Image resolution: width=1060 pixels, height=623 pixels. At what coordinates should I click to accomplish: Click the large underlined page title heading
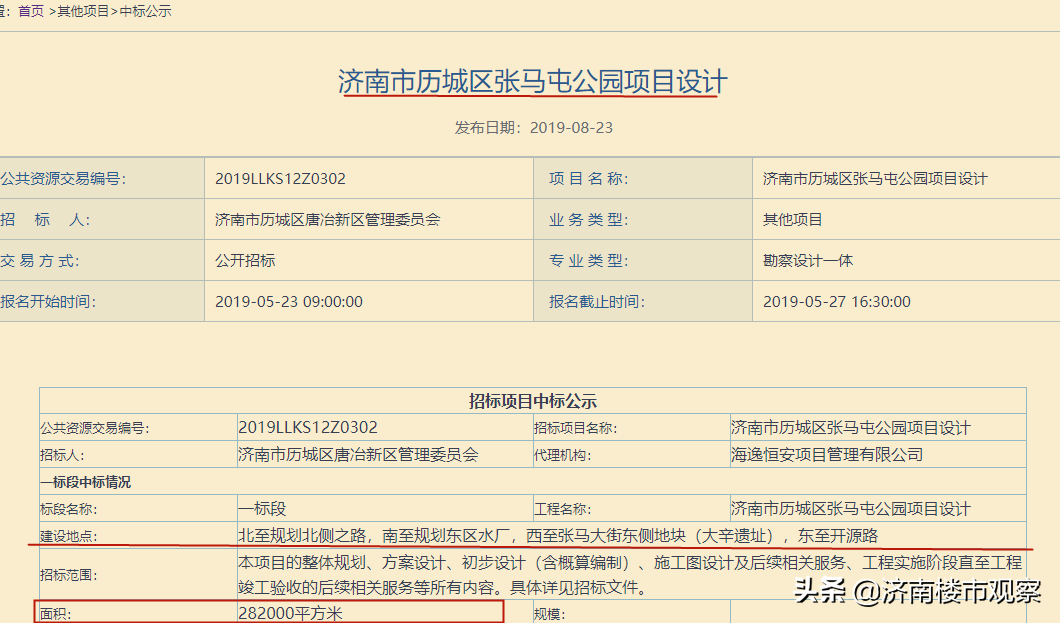[x=532, y=81]
